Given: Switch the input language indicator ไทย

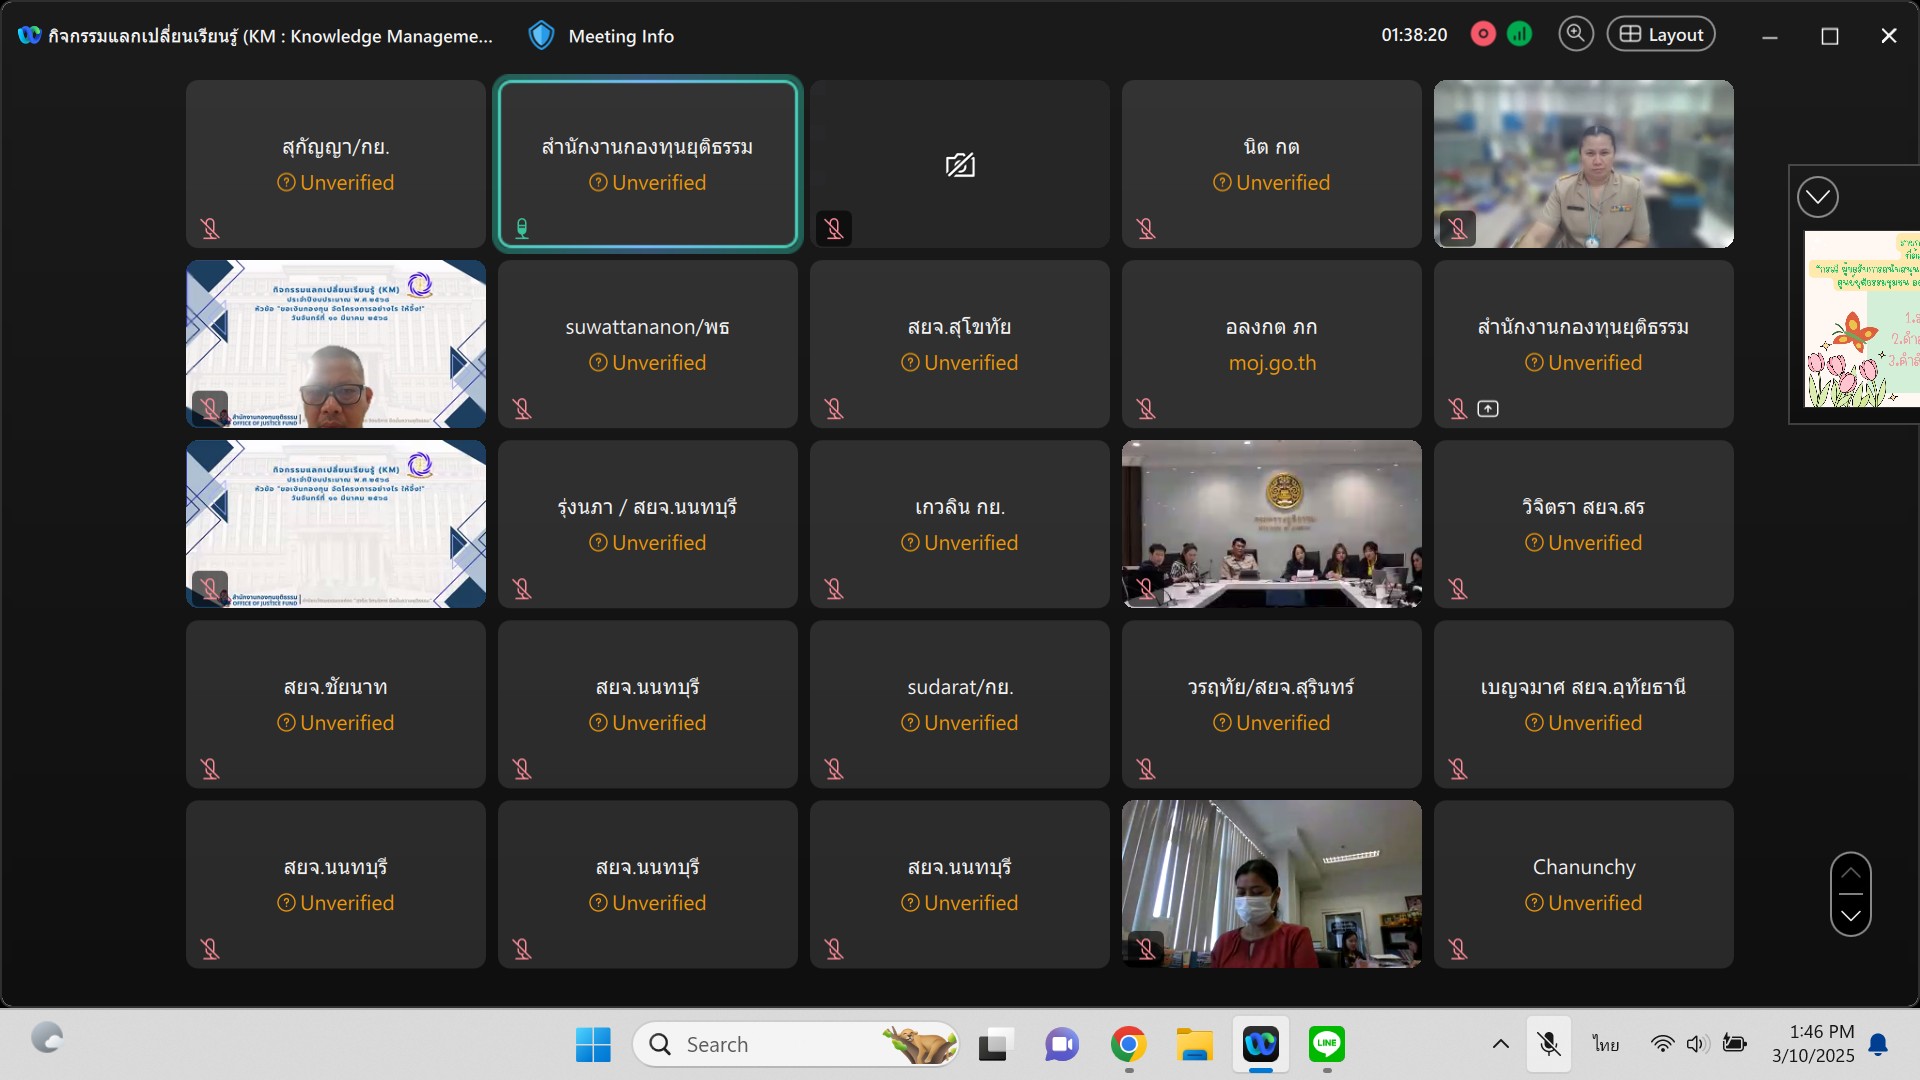Looking at the screenshot, I should click(1606, 1044).
